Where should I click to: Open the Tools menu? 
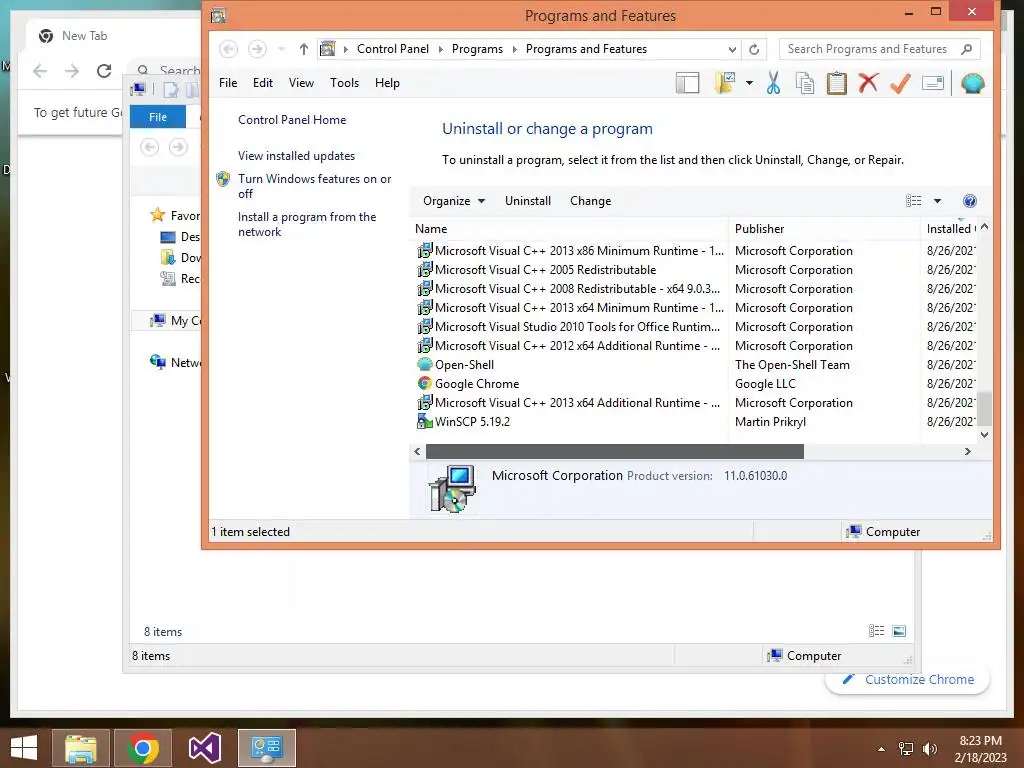pyautogui.click(x=344, y=83)
